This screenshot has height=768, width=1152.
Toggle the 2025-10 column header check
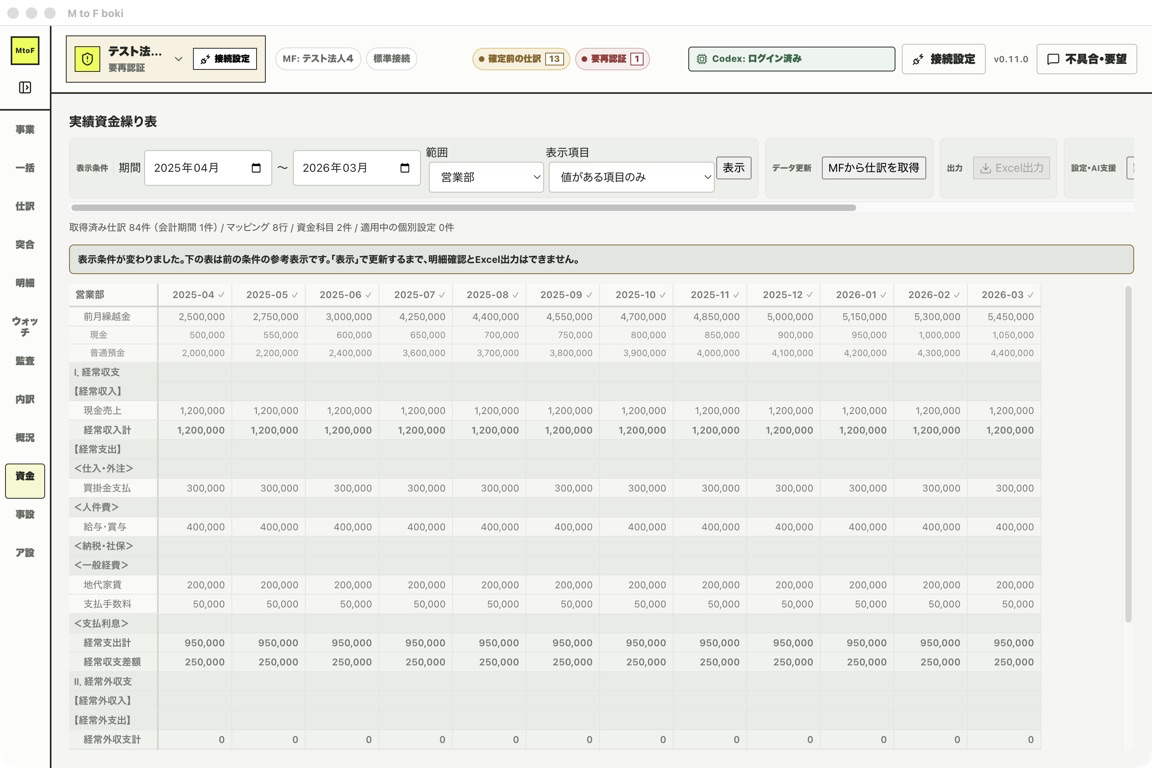point(663,295)
